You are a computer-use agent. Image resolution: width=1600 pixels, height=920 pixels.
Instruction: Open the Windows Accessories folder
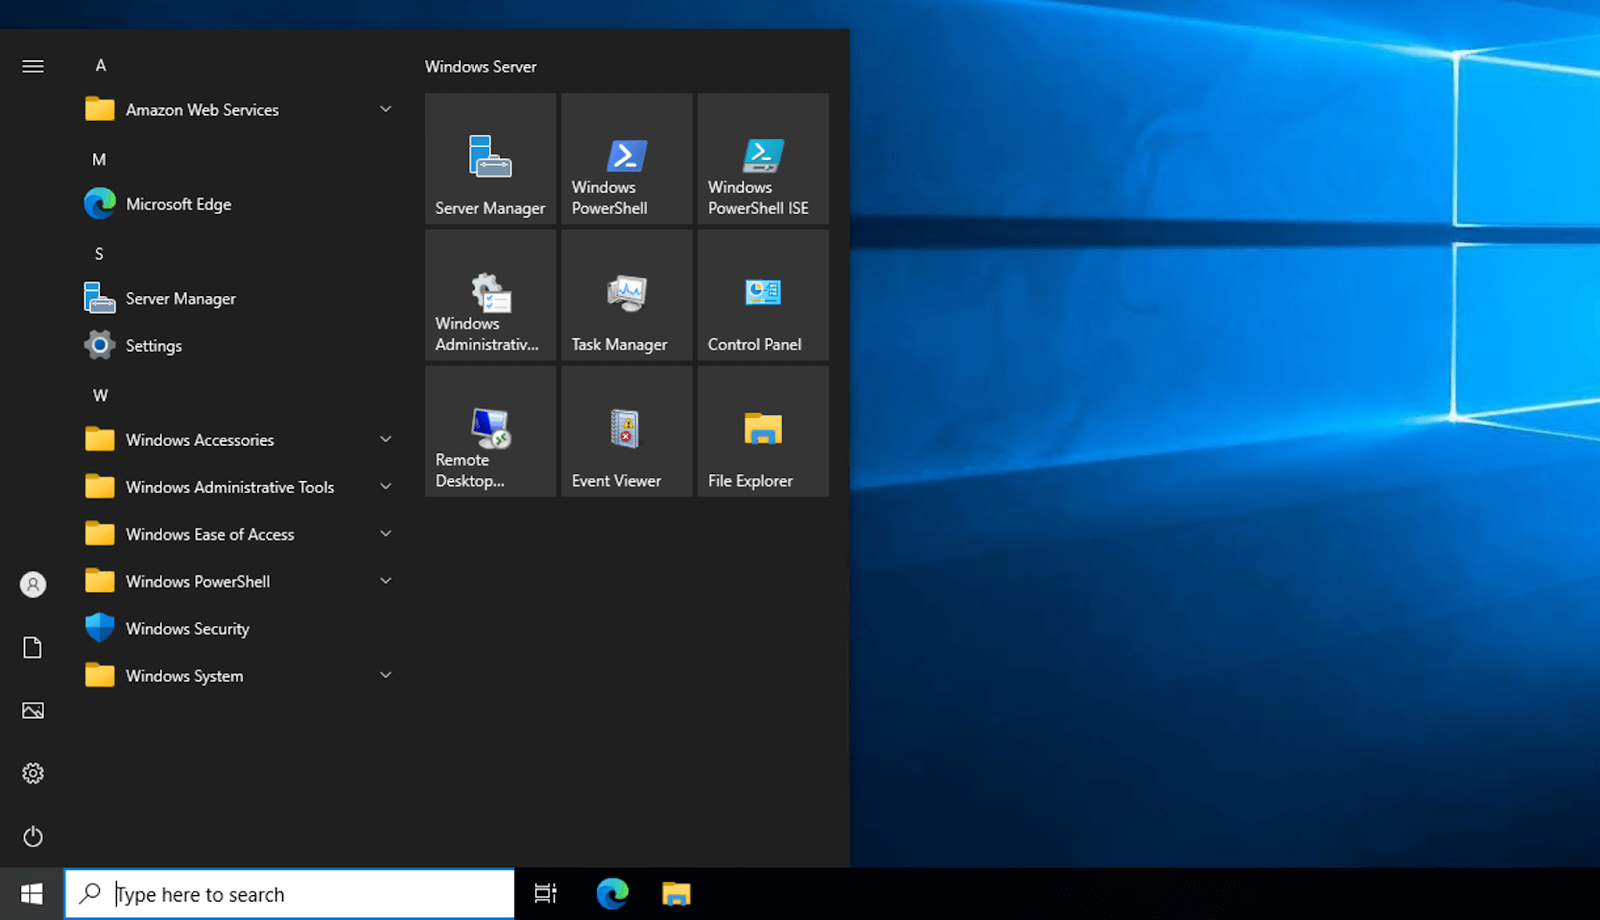(x=240, y=439)
